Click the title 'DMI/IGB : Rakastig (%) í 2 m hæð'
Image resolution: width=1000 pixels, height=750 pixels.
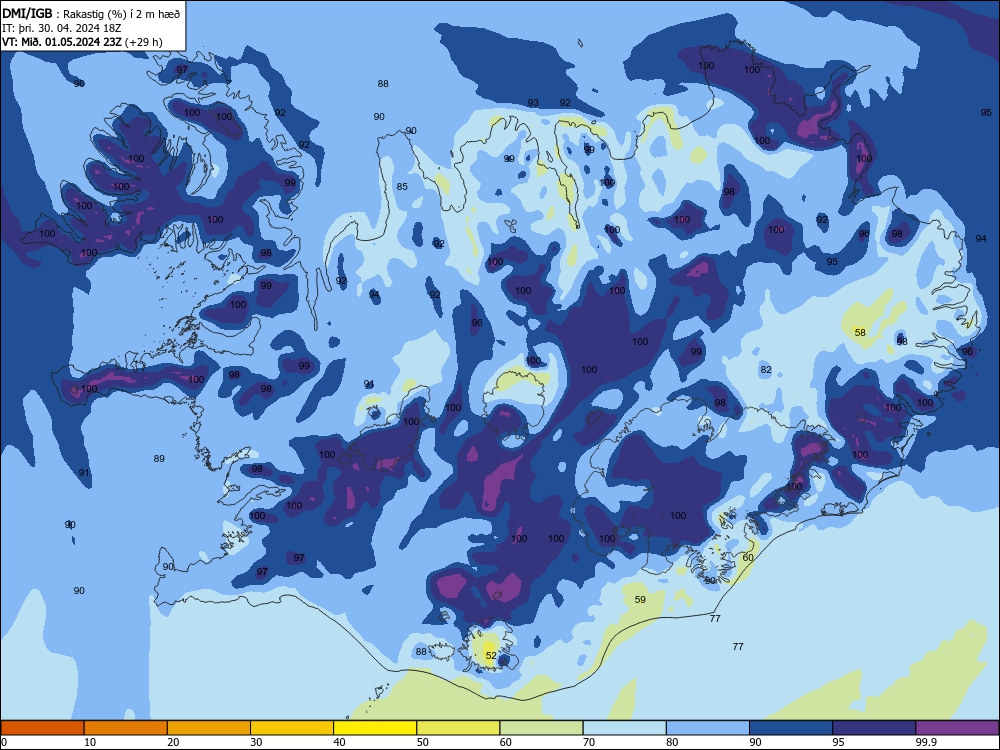pyautogui.click(x=91, y=14)
